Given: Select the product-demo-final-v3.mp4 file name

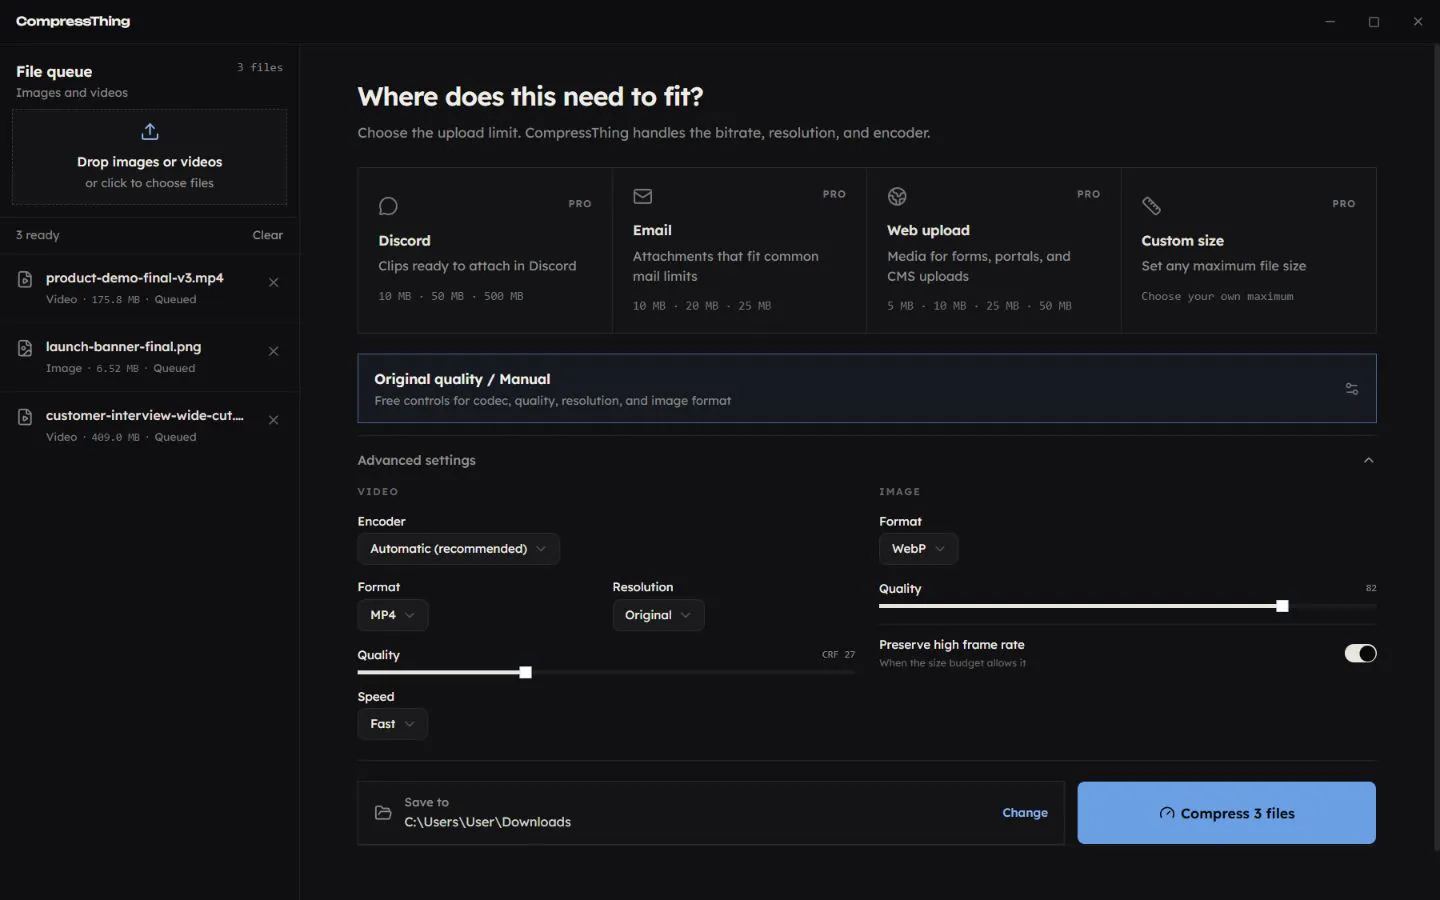Looking at the screenshot, I should pyautogui.click(x=135, y=278).
